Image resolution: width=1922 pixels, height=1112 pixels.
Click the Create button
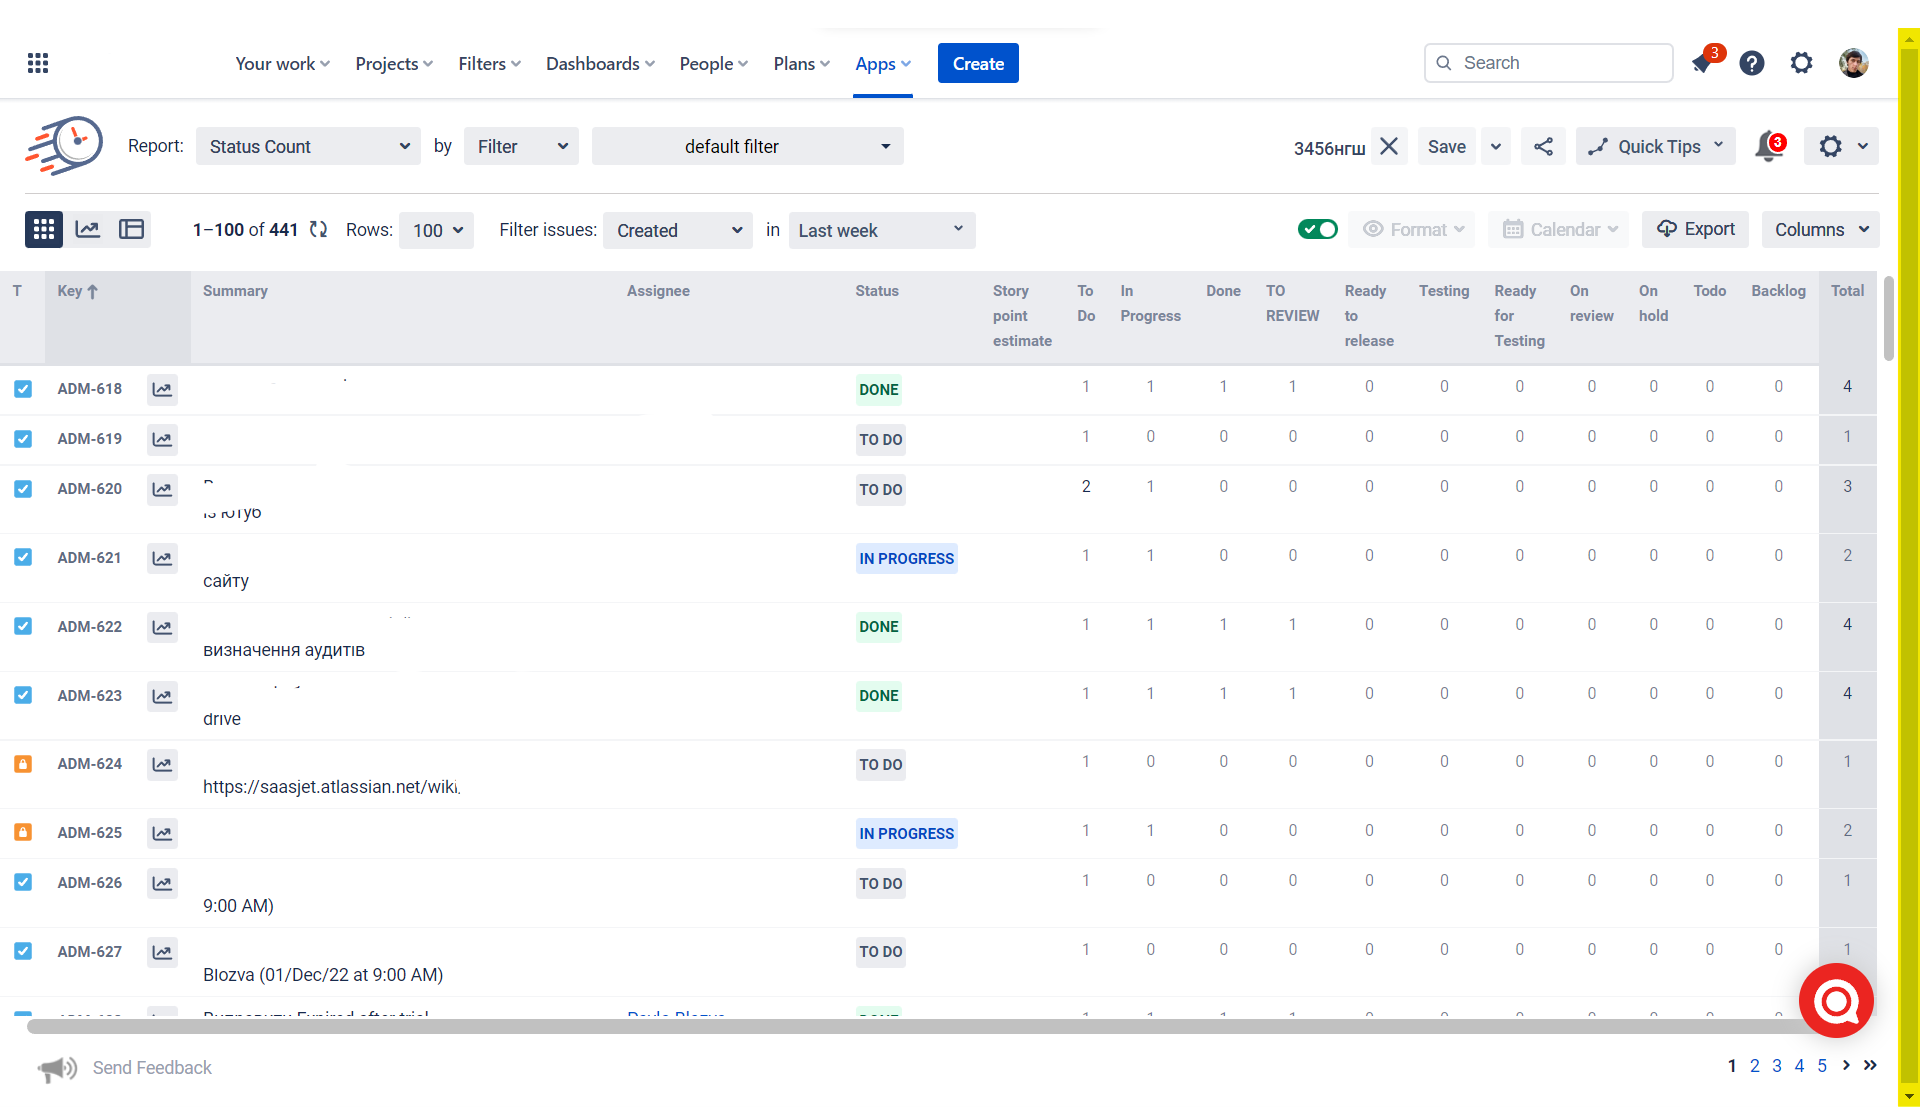click(978, 63)
